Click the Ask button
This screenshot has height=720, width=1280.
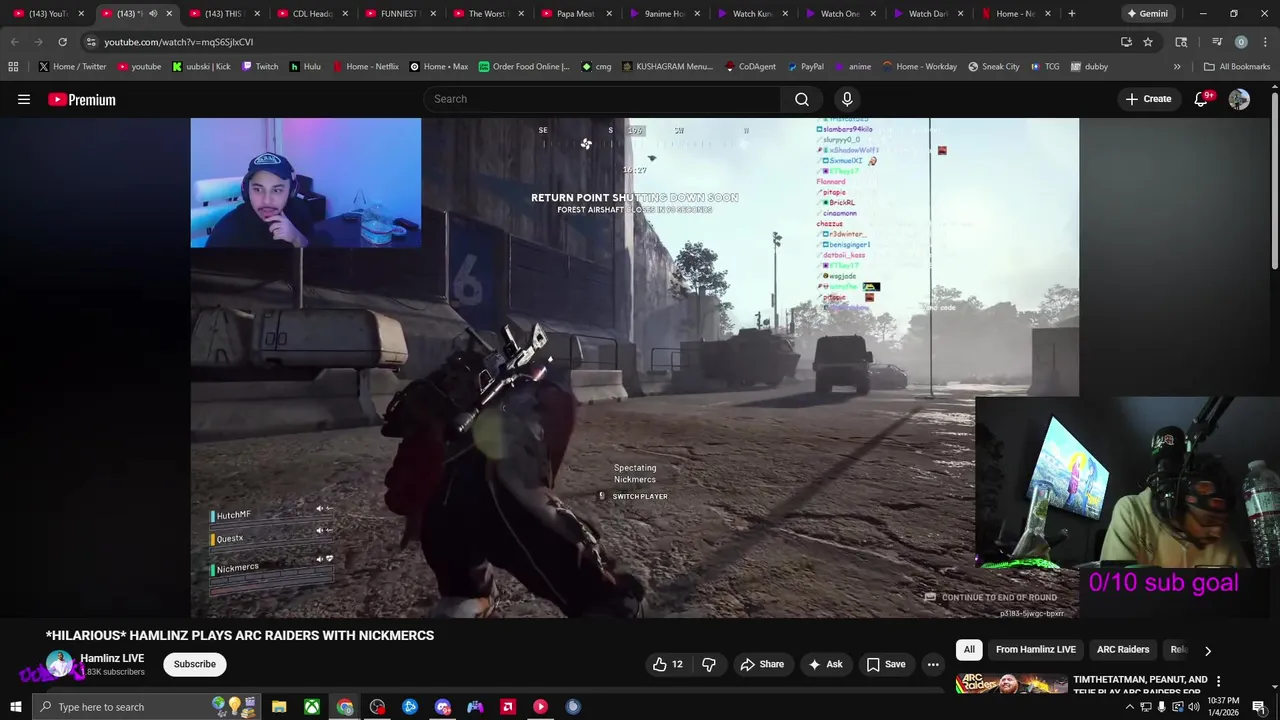(826, 664)
